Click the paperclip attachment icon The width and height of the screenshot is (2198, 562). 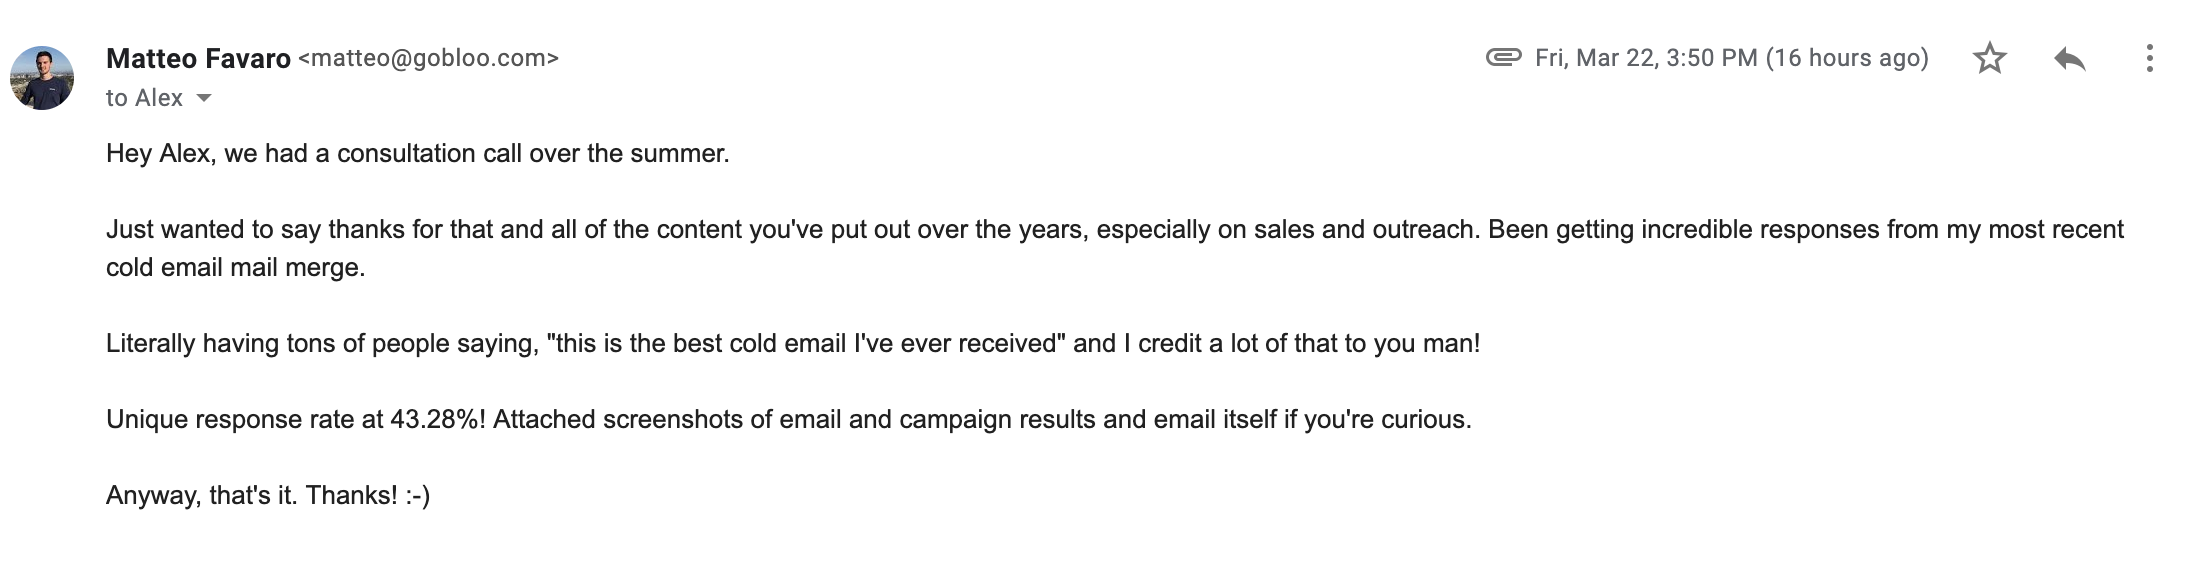click(1503, 57)
